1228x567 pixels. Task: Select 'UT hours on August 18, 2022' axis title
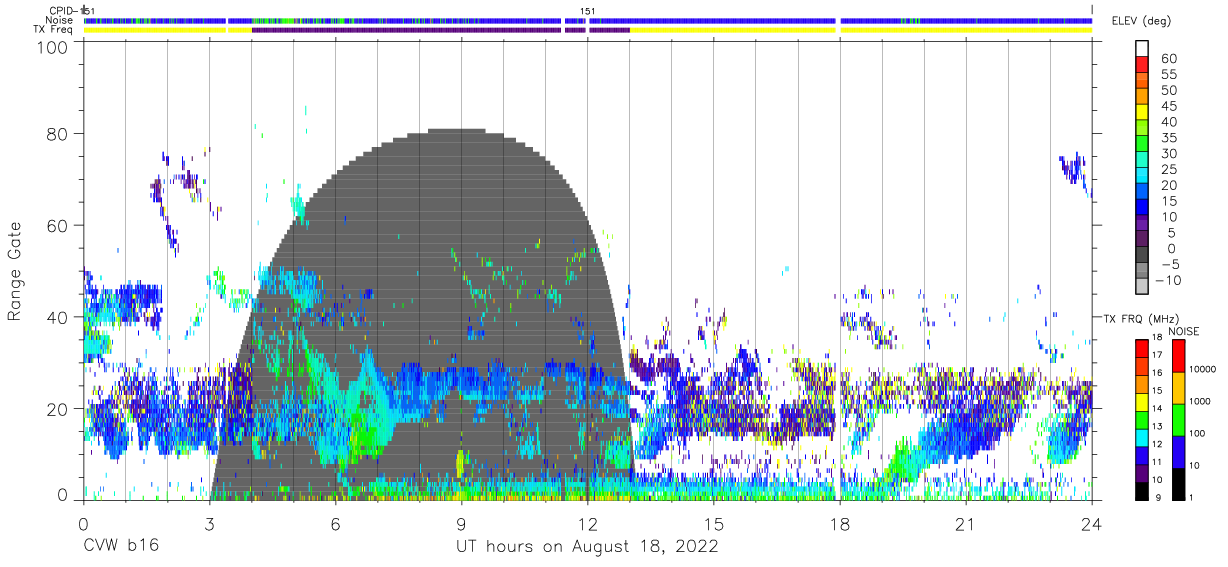587,546
